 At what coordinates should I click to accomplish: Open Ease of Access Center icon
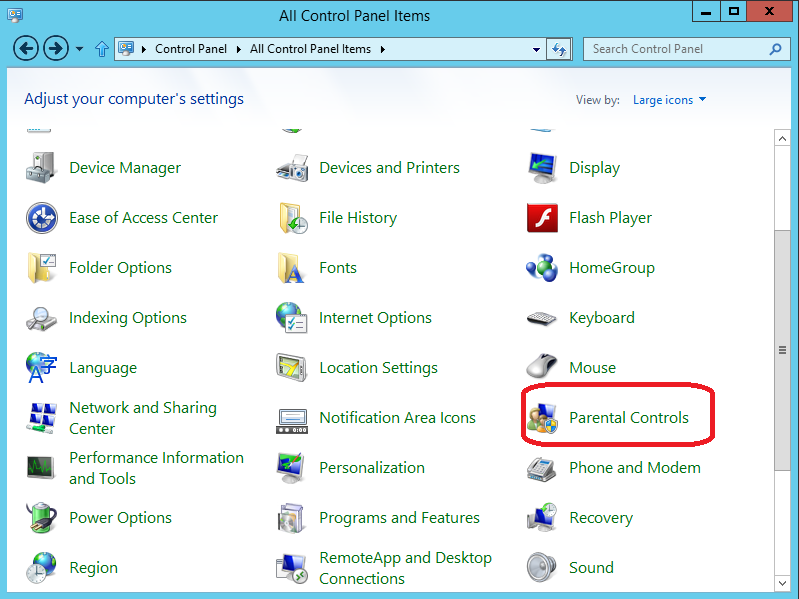tap(42, 217)
